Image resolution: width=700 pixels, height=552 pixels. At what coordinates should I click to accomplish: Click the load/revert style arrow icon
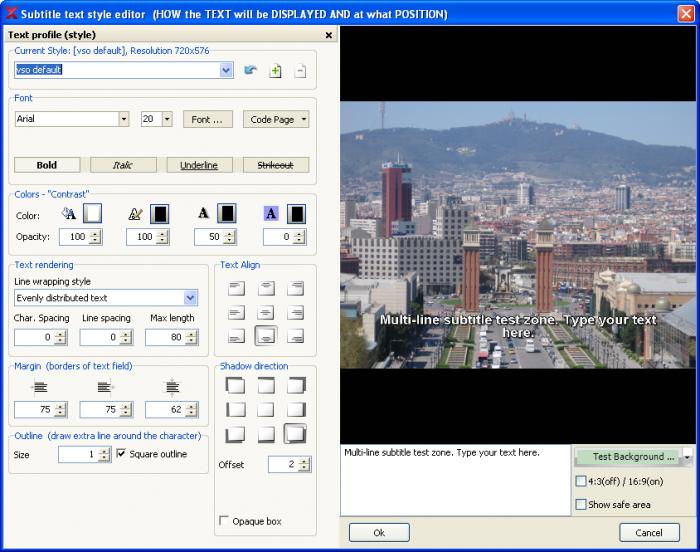[x=250, y=70]
